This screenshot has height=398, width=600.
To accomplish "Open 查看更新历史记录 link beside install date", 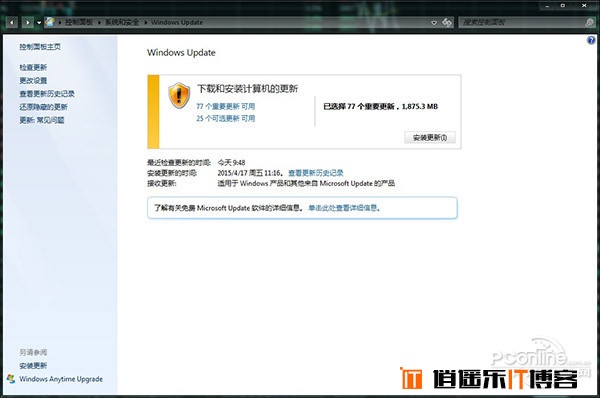I will [x=316, y=173].
